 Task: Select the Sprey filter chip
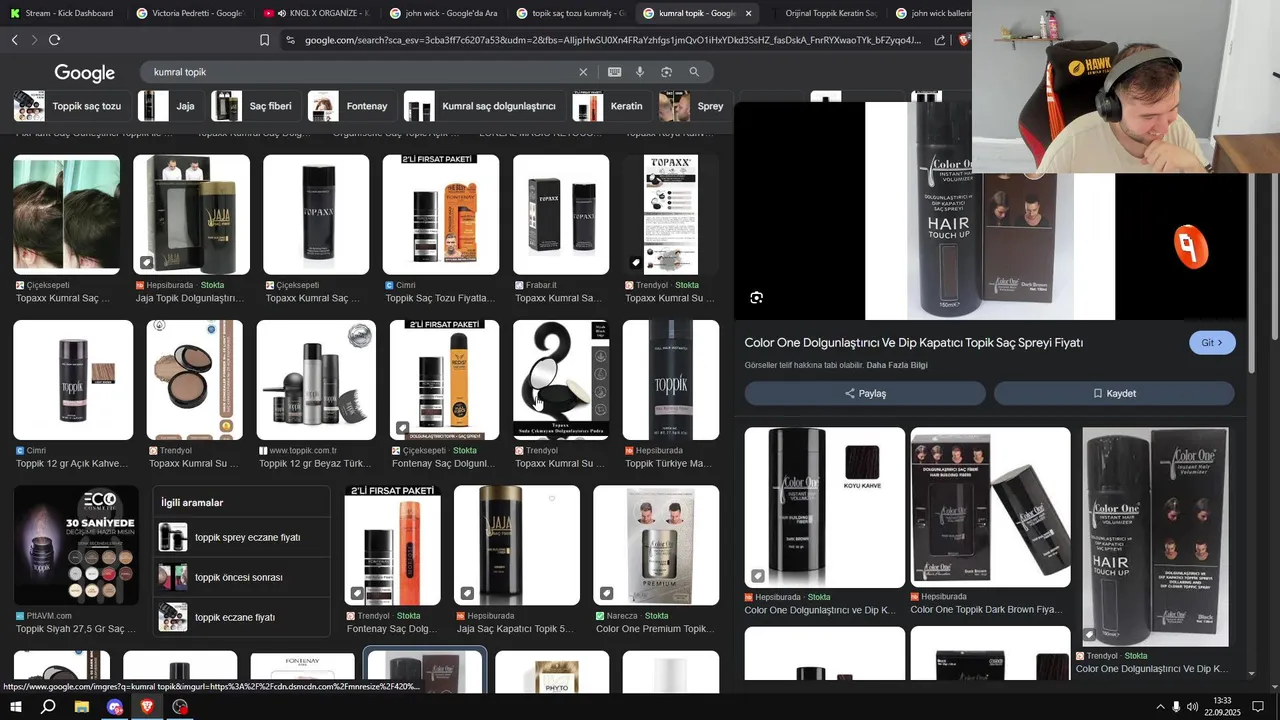[x=694, y=106]
